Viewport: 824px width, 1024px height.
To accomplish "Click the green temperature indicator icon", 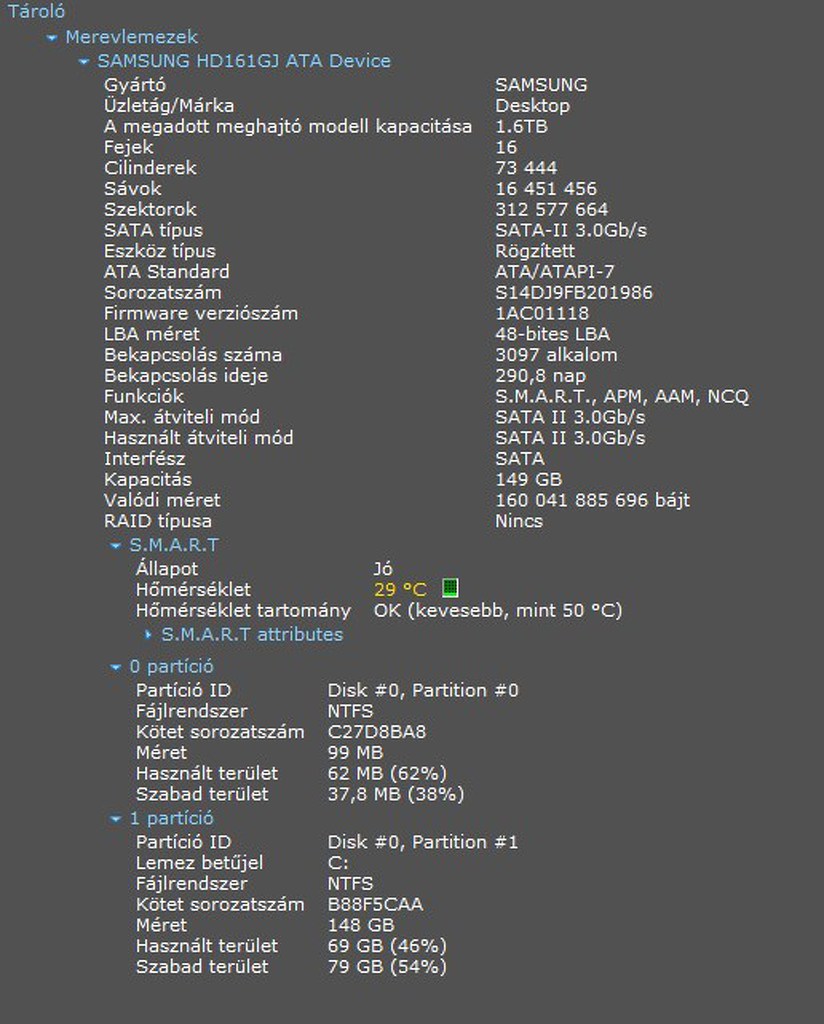I will tap(450, 588).
